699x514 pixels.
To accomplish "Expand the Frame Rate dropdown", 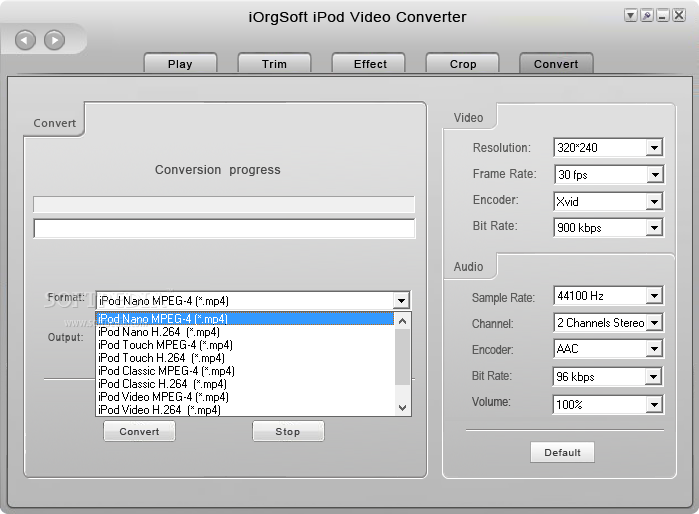I will [655, 174].
